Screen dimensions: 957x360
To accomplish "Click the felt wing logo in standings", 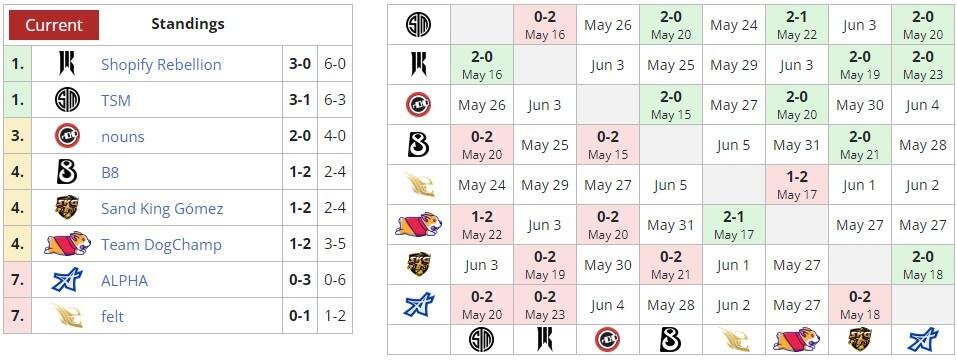I will pos(67,315).
